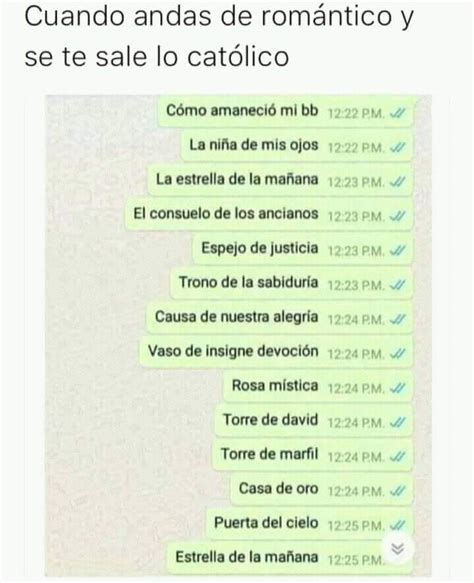
Task: Click read receipt checkmarks on 'Cómo amaneció mi bb'
Action: point(397,113)
